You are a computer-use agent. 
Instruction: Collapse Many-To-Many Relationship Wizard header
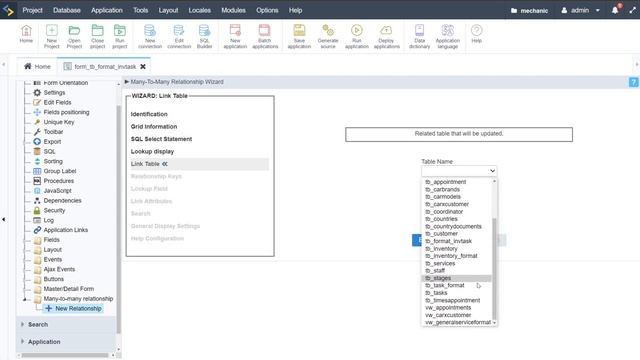click(127, 82)
